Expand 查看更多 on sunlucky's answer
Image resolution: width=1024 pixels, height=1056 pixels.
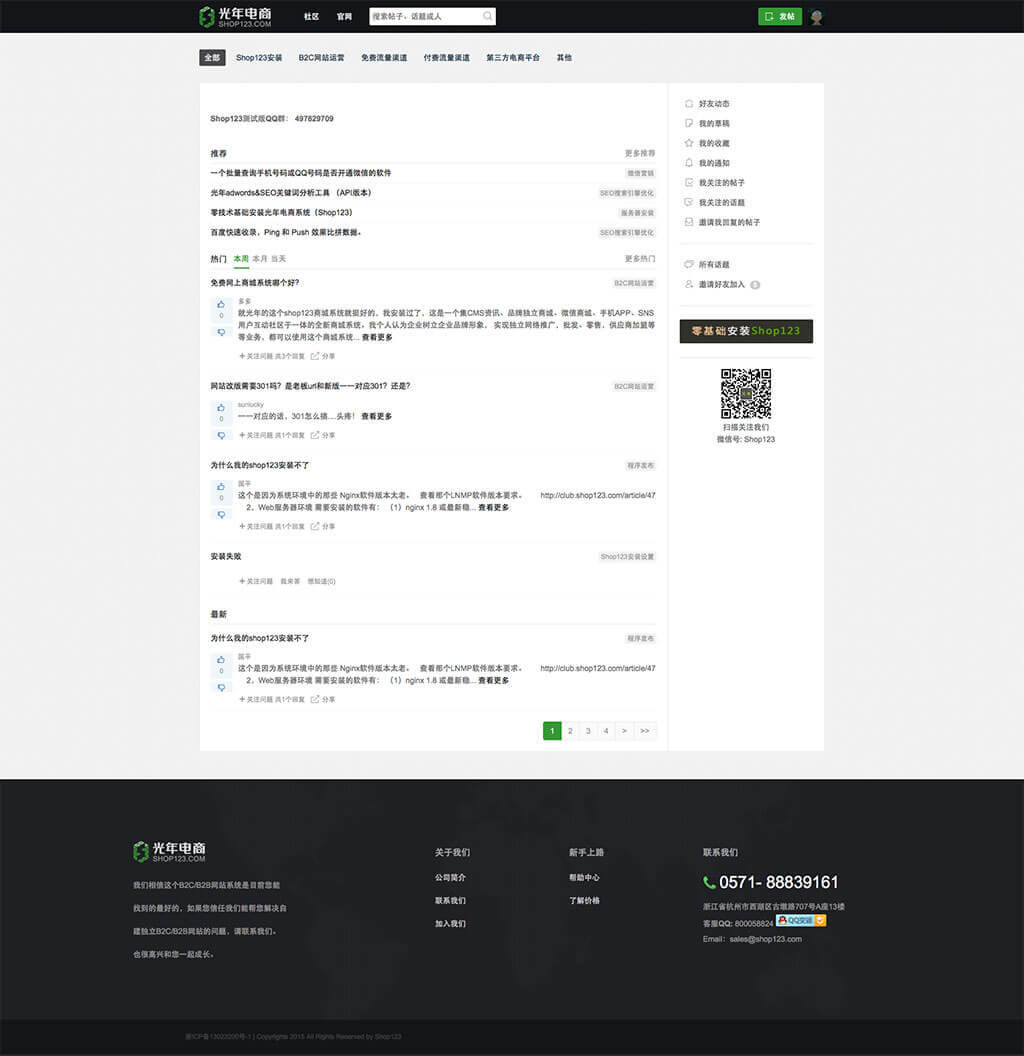coord(376,416)
